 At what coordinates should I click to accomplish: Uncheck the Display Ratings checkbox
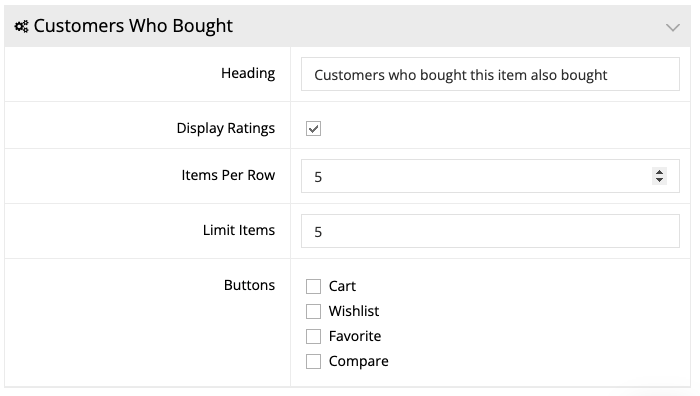[x=313, y=129]
